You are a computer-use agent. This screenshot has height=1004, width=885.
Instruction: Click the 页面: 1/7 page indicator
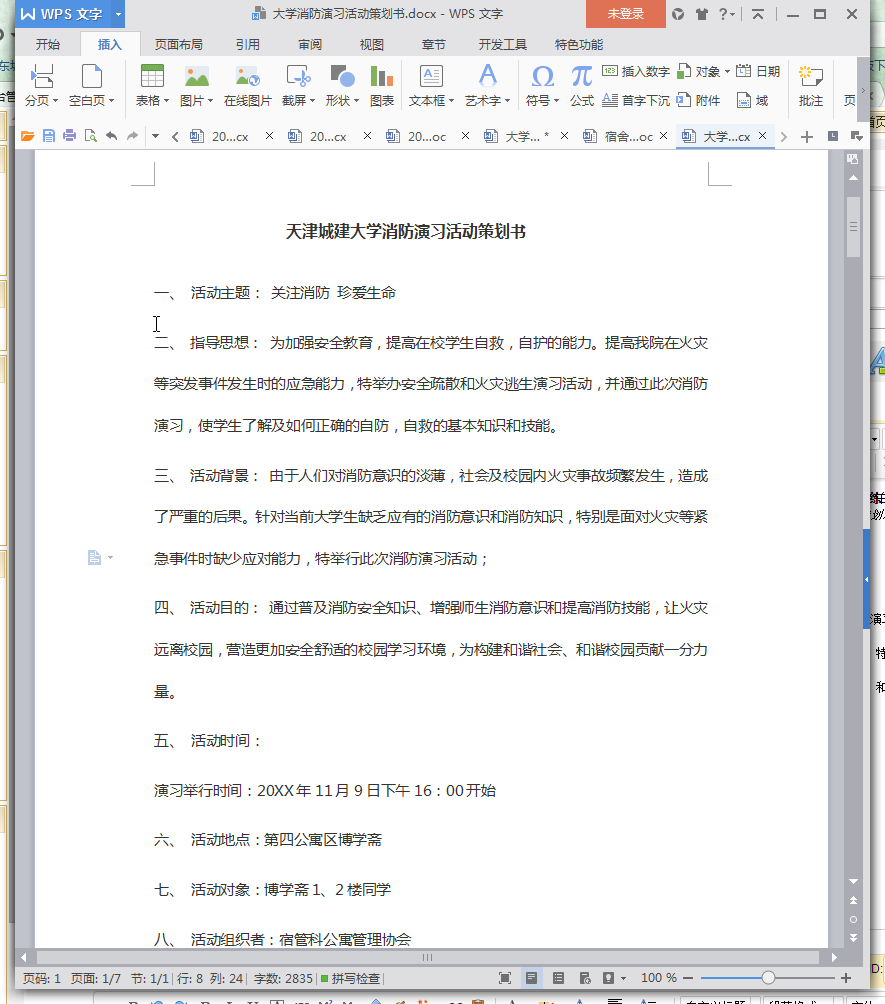point(95,978)
